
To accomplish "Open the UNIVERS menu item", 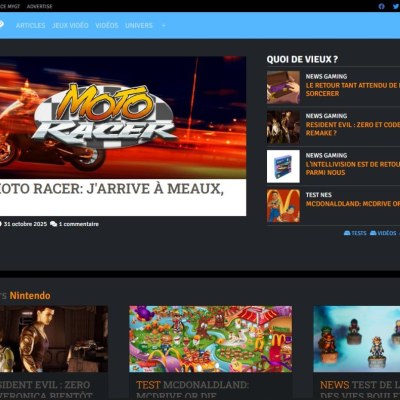I will (139, 25).
